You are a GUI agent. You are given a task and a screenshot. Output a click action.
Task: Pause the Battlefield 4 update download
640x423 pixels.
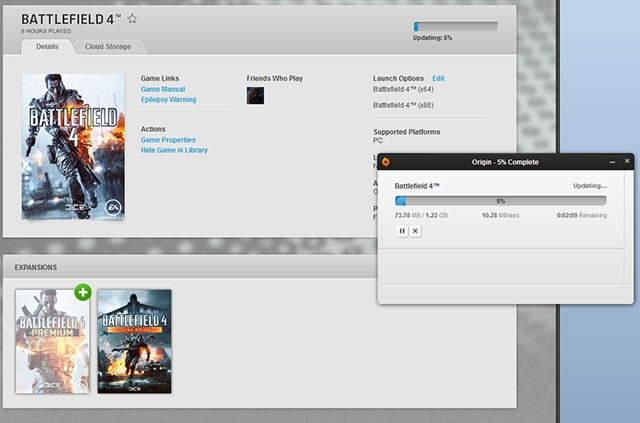[x=402, y=231]
